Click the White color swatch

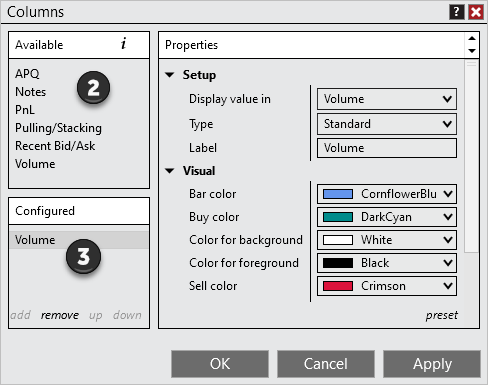click(338, 240)
